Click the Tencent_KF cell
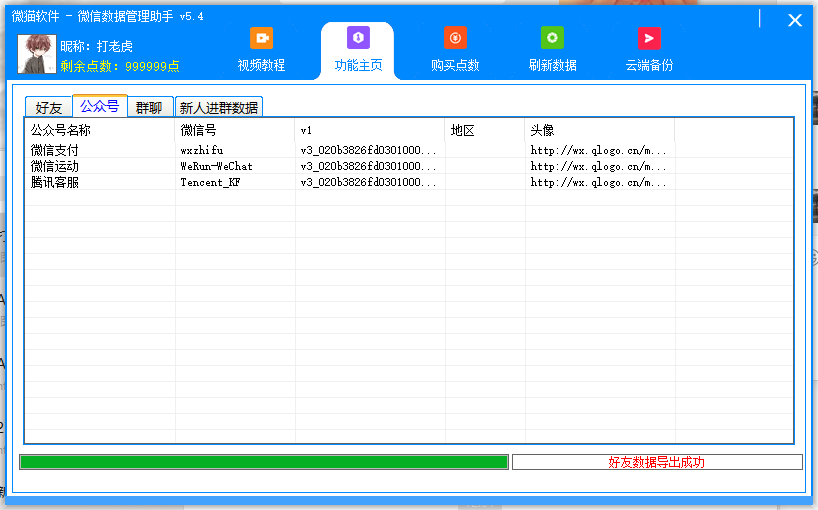 pyautogui.click(x=210, y=183)
